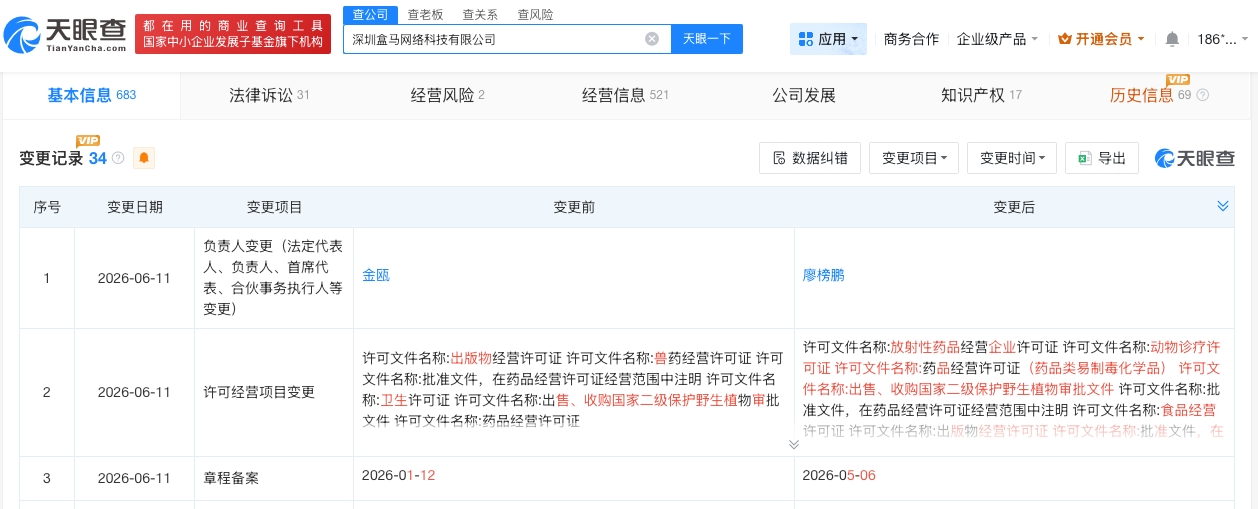Click the crown icon for 开通会员
Image resolution: width=1258 pixels, height=509 pixels.
1065,39
